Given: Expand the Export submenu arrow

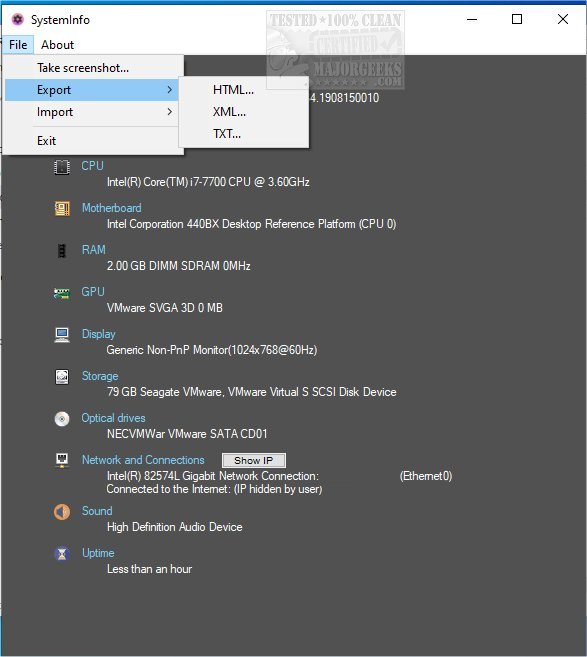Looking at the screenshot, I should point(169,90).
